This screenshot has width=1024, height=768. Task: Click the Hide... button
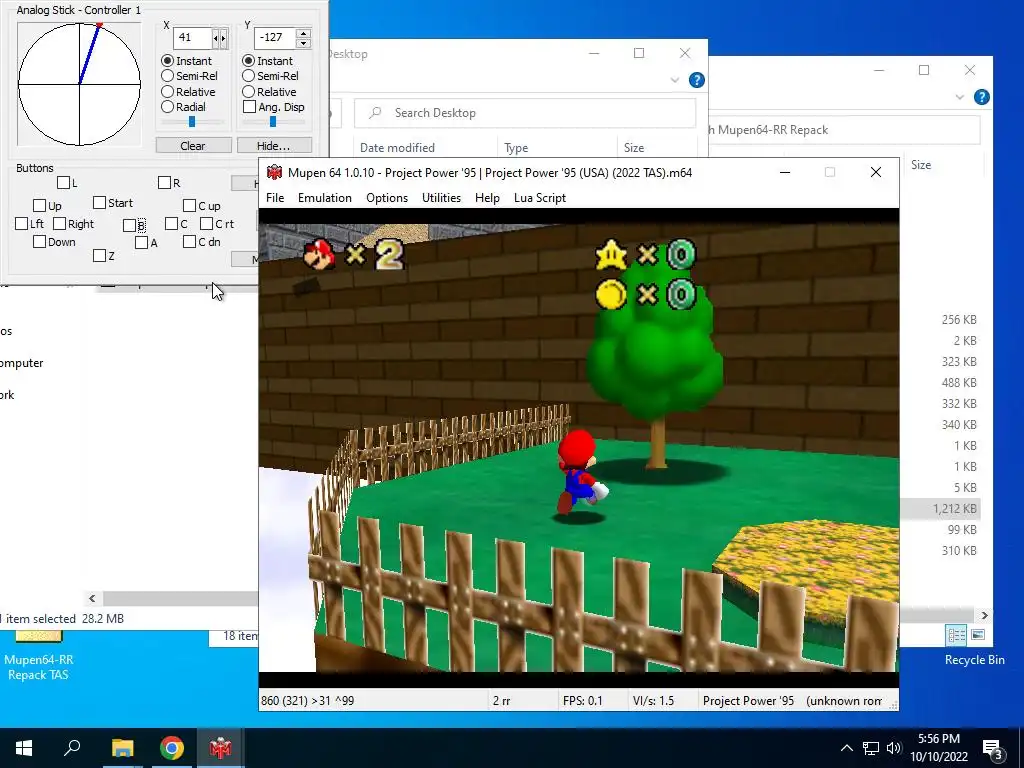click(x=274, y=146)
